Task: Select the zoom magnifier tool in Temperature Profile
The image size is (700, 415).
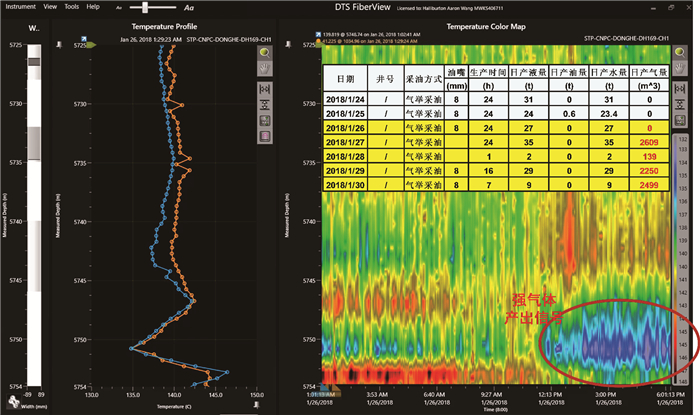Action: [x=266, y=50]
